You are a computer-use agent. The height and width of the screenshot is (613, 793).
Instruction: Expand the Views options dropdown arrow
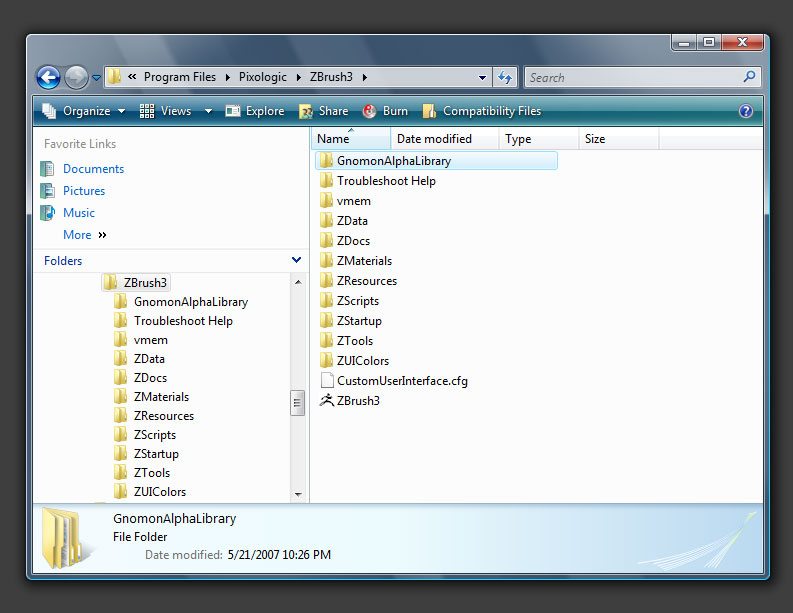[208, 111]
